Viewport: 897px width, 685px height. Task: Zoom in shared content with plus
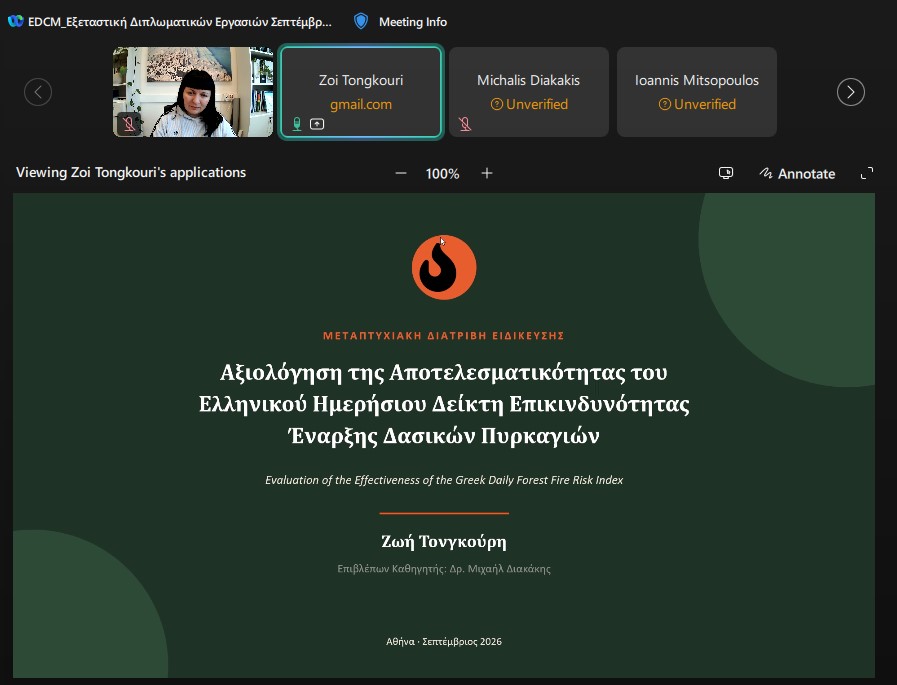tap(487, 173)
